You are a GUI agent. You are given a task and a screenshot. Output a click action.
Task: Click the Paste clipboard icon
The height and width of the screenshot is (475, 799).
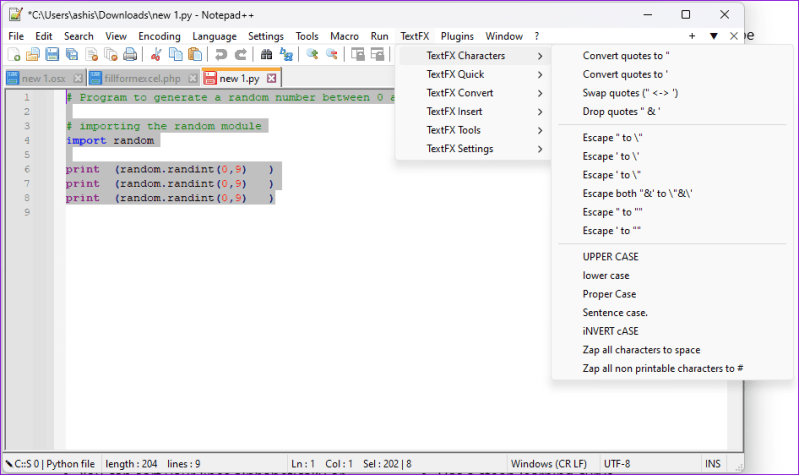[195, 55]
